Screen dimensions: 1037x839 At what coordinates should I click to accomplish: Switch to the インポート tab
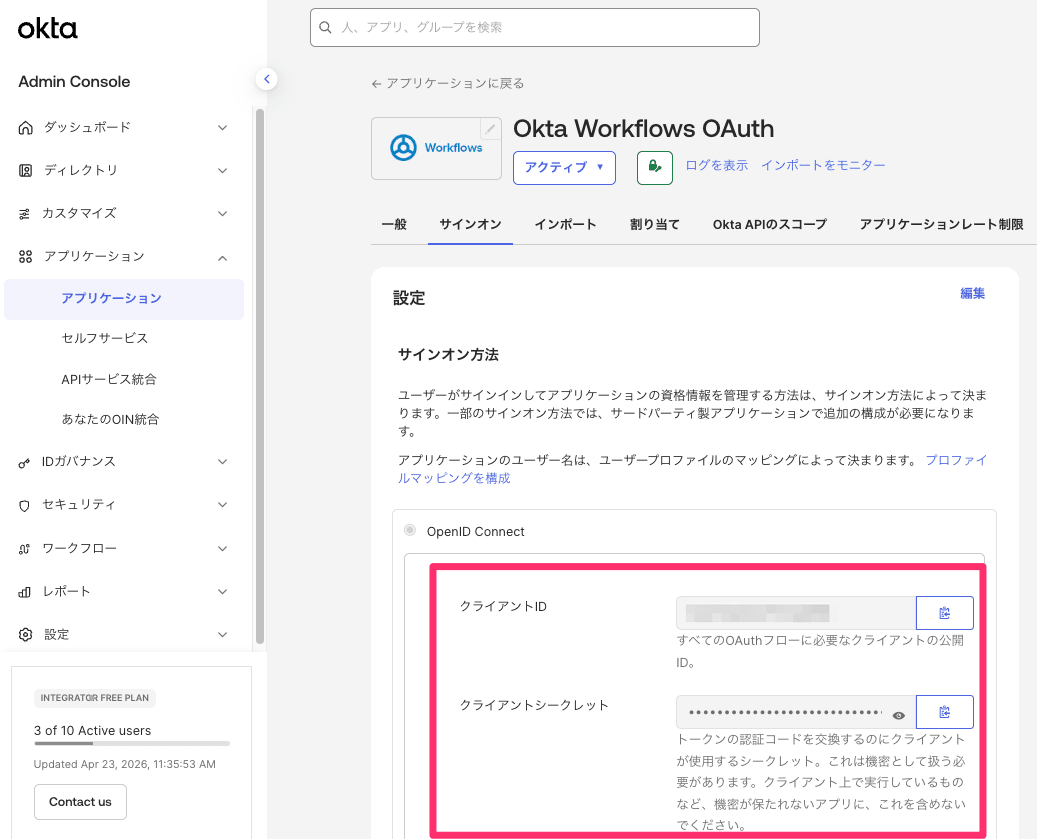[565, 224]
